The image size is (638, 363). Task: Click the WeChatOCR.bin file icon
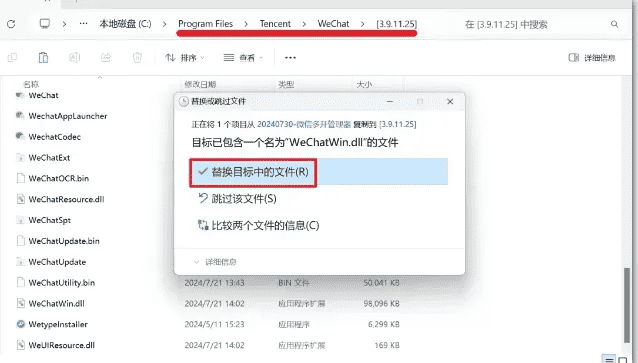(20, 178)
